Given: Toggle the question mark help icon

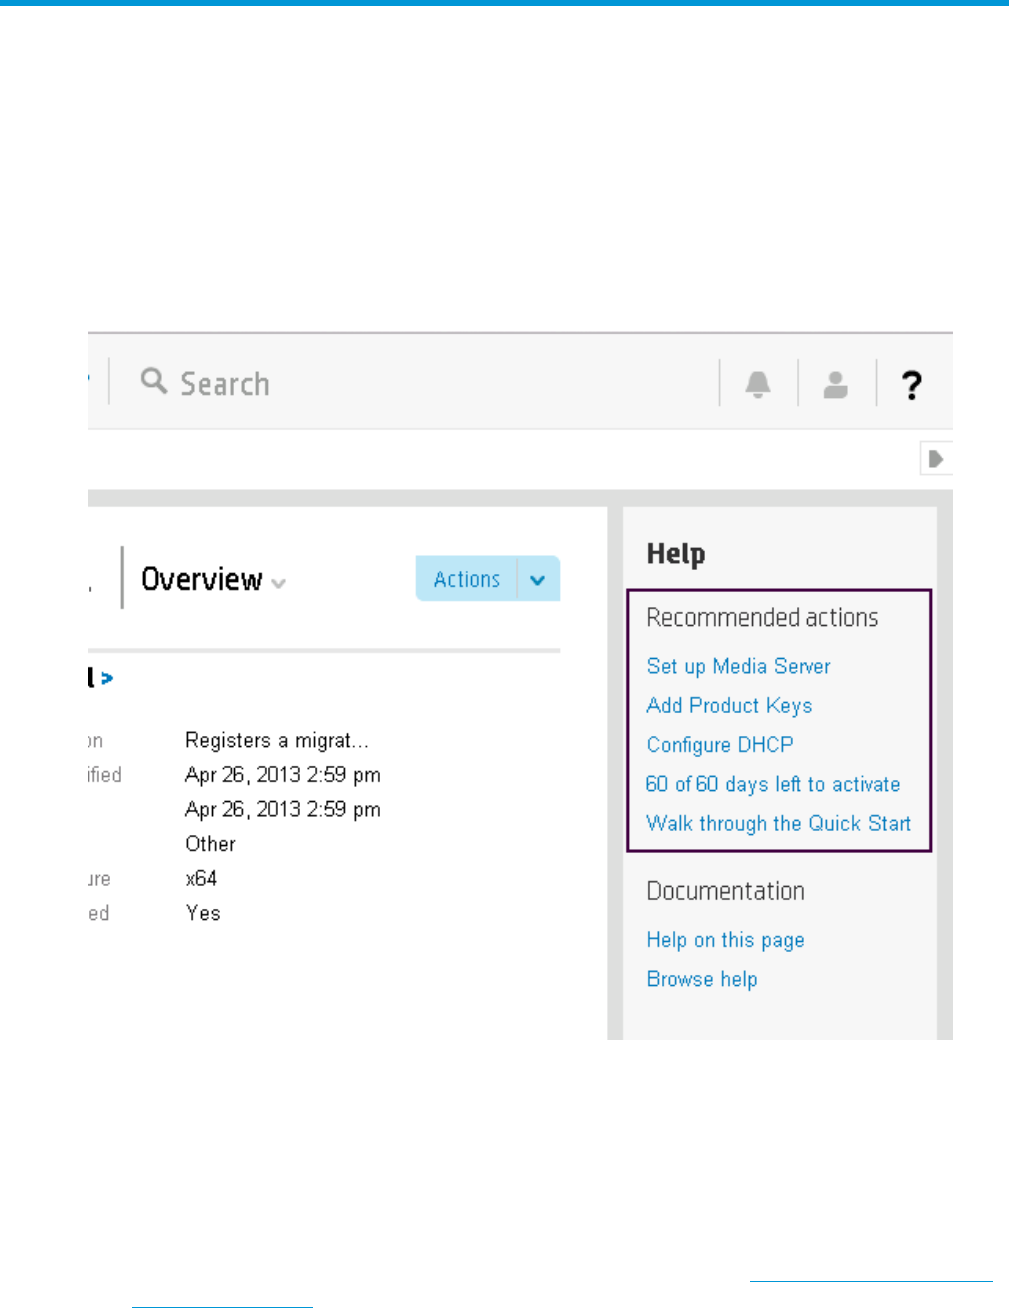Looking at the screenshot, I should pos(911,385).
